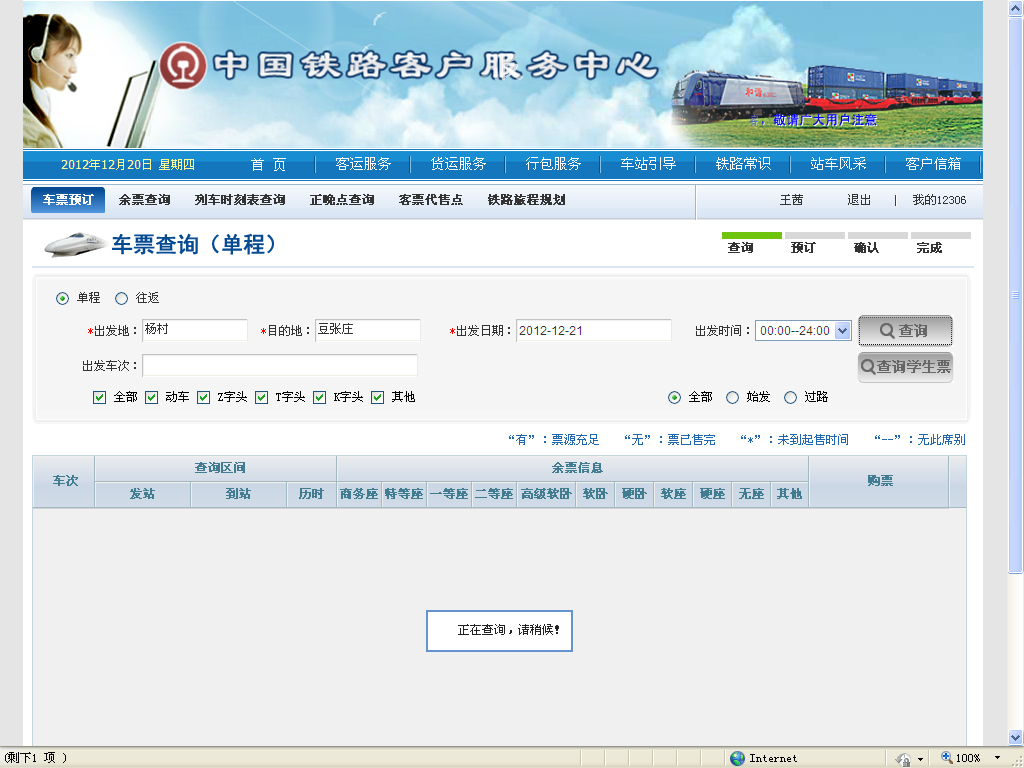
Task: Switch to the 车票预订 tab
Action: tap(68, 200)
